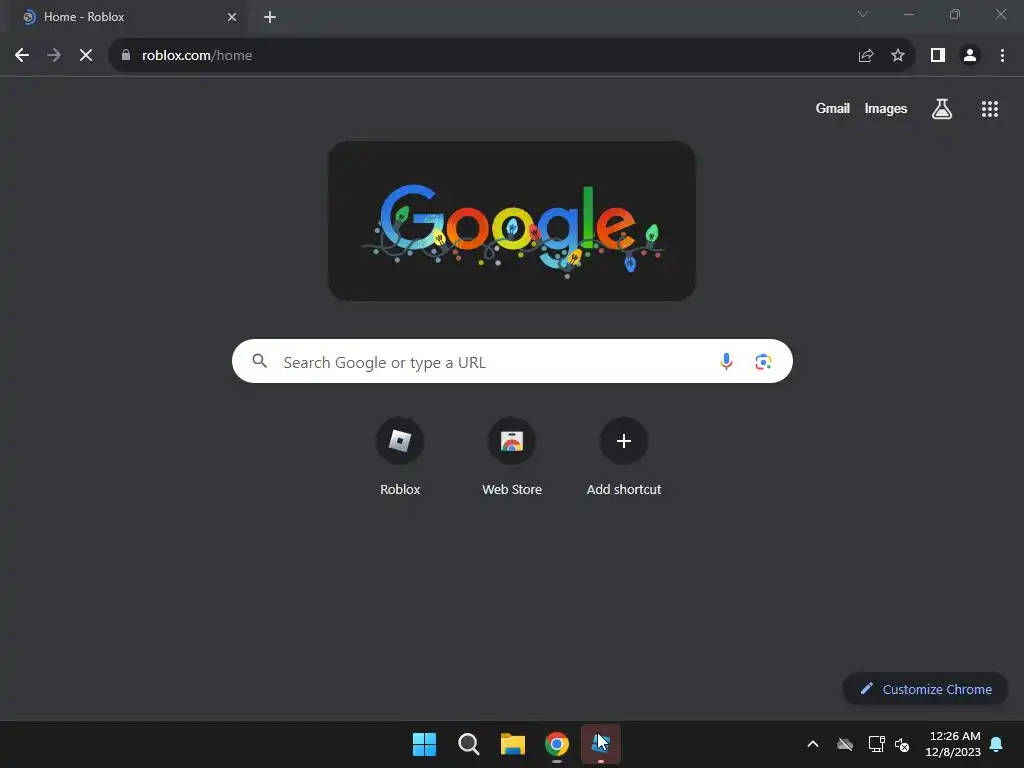Open Gmail link
Viewport: 1024px width, 768px height.
click(x=833, y=108)
